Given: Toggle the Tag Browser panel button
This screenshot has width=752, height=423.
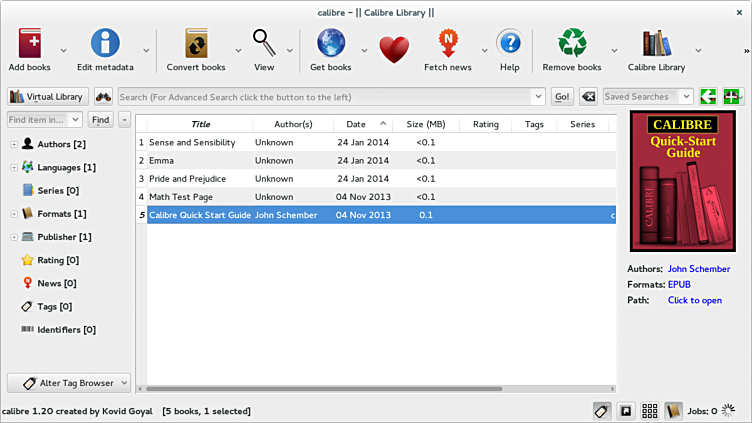Looking at the screenshot, I should pyautogui.click(x=602, y=411).
